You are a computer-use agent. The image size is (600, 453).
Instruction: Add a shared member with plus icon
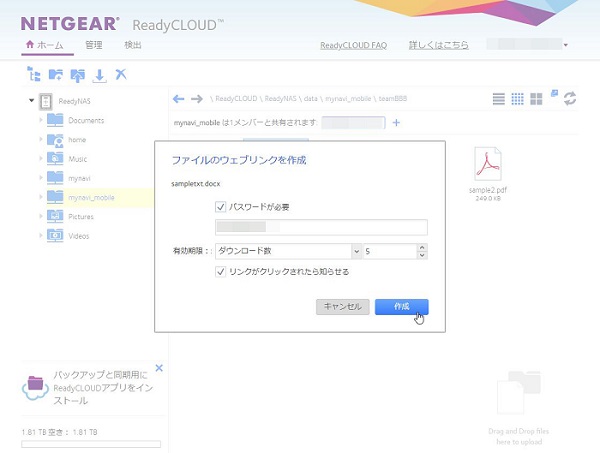(396, 122)
